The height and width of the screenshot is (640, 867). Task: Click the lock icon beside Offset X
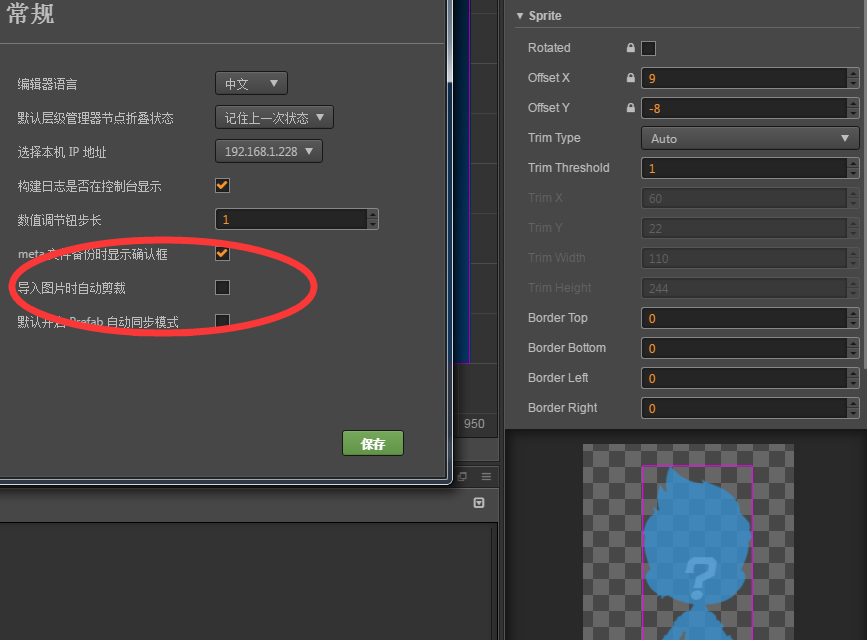[x=630, y=77]
